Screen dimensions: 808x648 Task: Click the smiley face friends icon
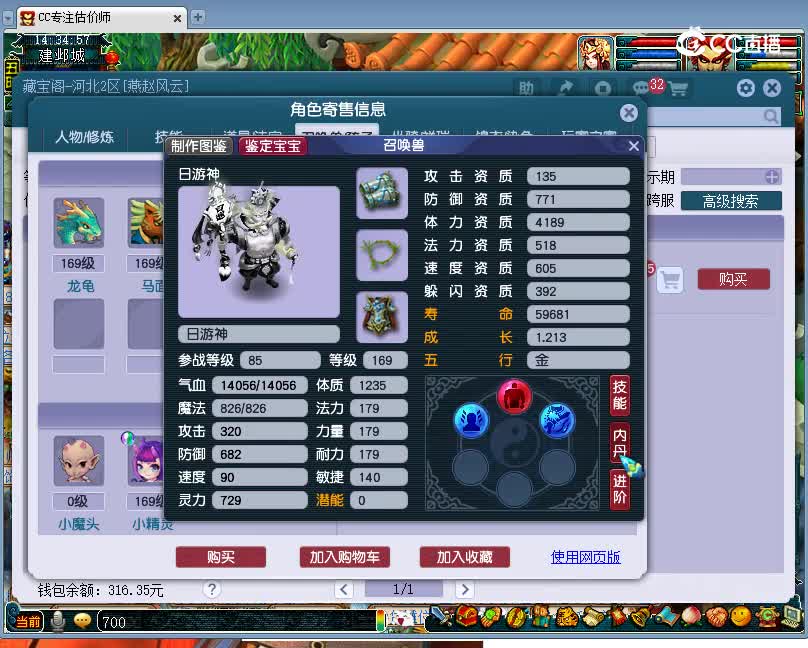(x=740, y=617)
